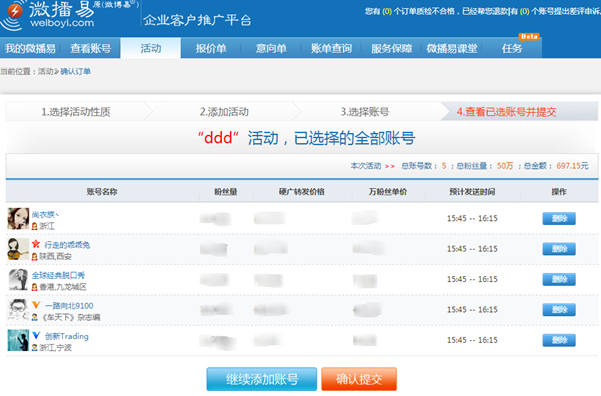Viewport: 601px width, 396px height.
Task: Click the 15:45 -- 16:15 time in 全球经典脱口秀 row
Action: [472, 279]
